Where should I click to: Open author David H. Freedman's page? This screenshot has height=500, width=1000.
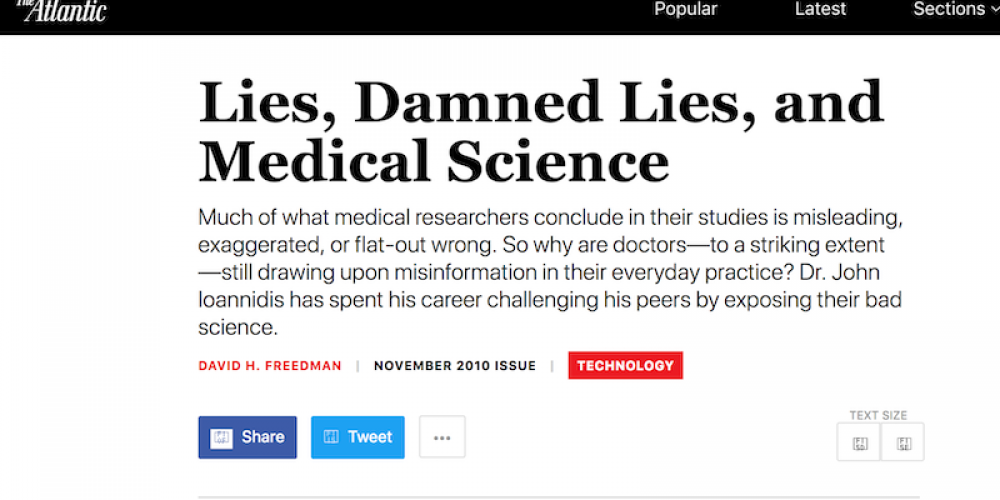270,366
